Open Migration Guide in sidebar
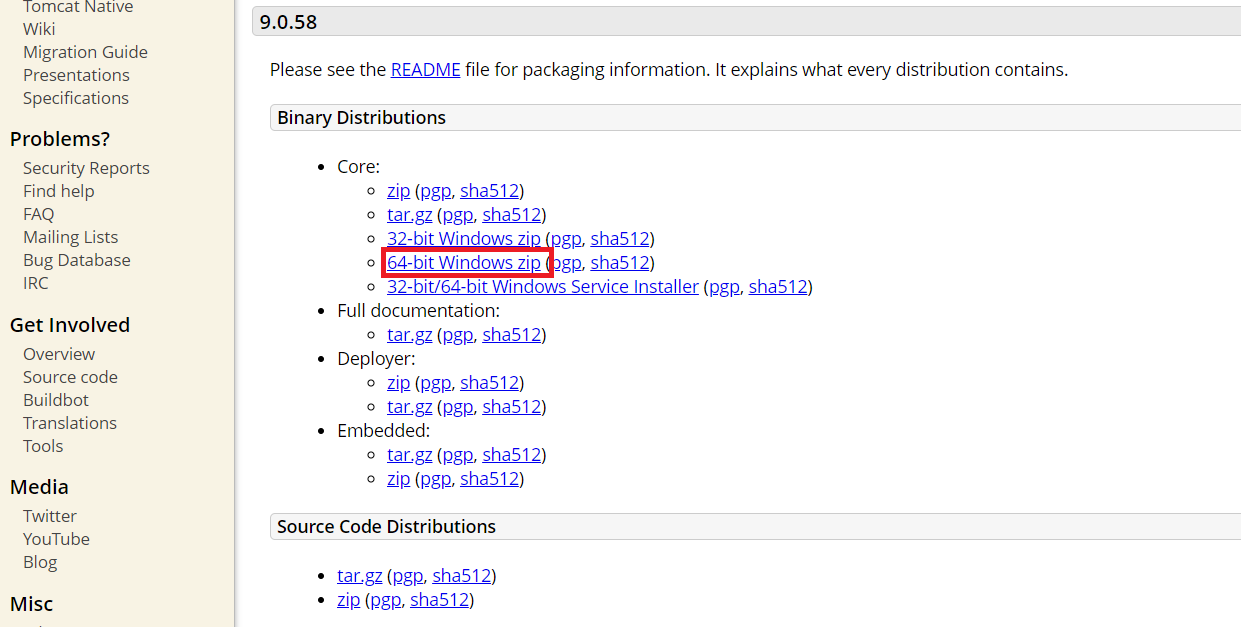The width and height of the screenshot is (1241, 627). click(x=85, y=52)
